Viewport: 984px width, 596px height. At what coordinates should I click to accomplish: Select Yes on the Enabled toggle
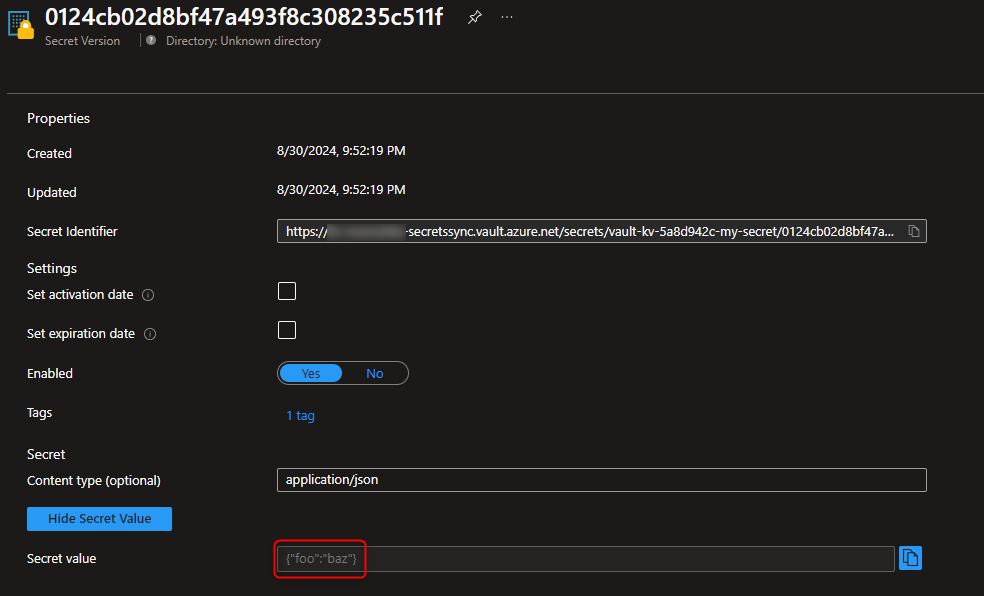click(x=311, y=373)
